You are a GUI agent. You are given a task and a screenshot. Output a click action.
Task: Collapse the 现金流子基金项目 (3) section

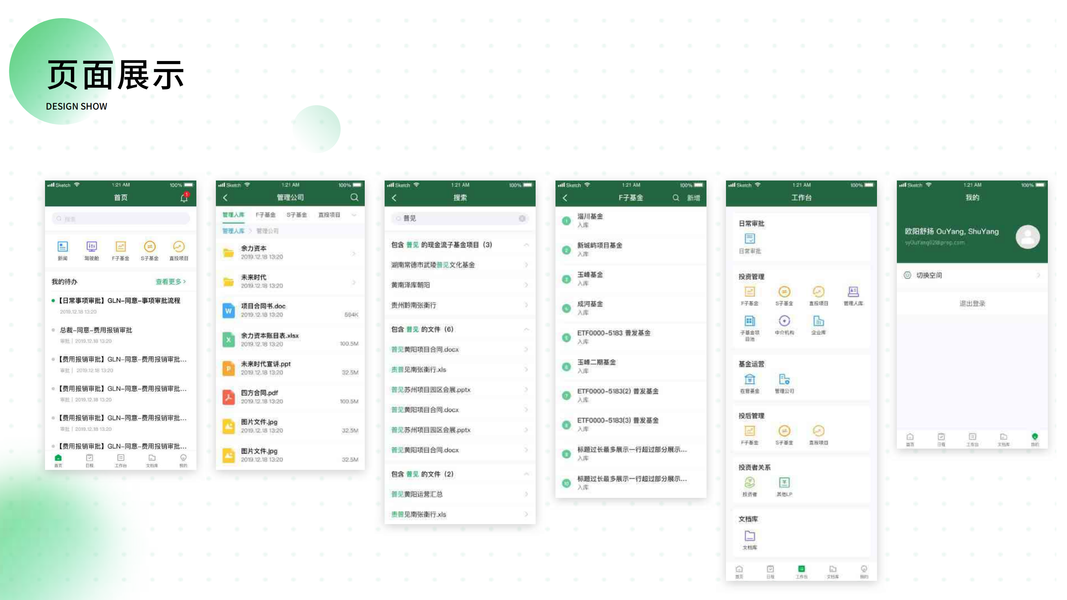[526, 245]
